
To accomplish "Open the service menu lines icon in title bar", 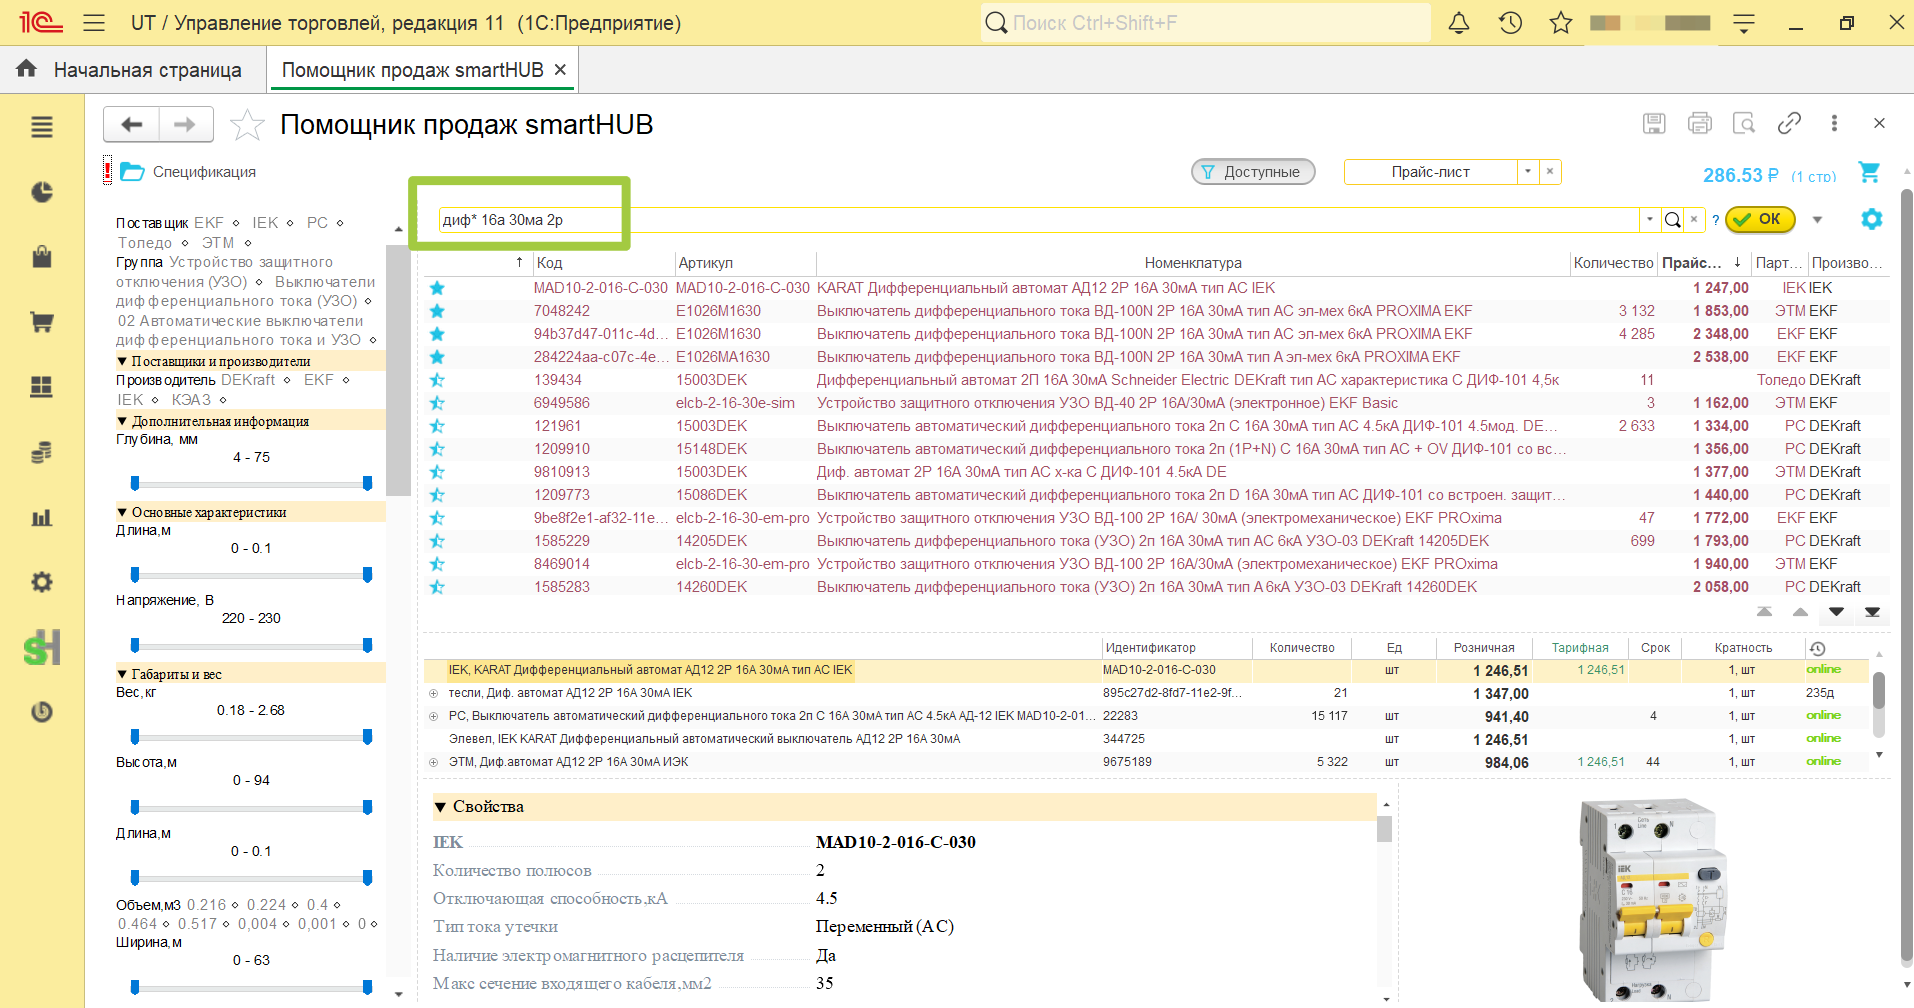I will click(1744, 23).
